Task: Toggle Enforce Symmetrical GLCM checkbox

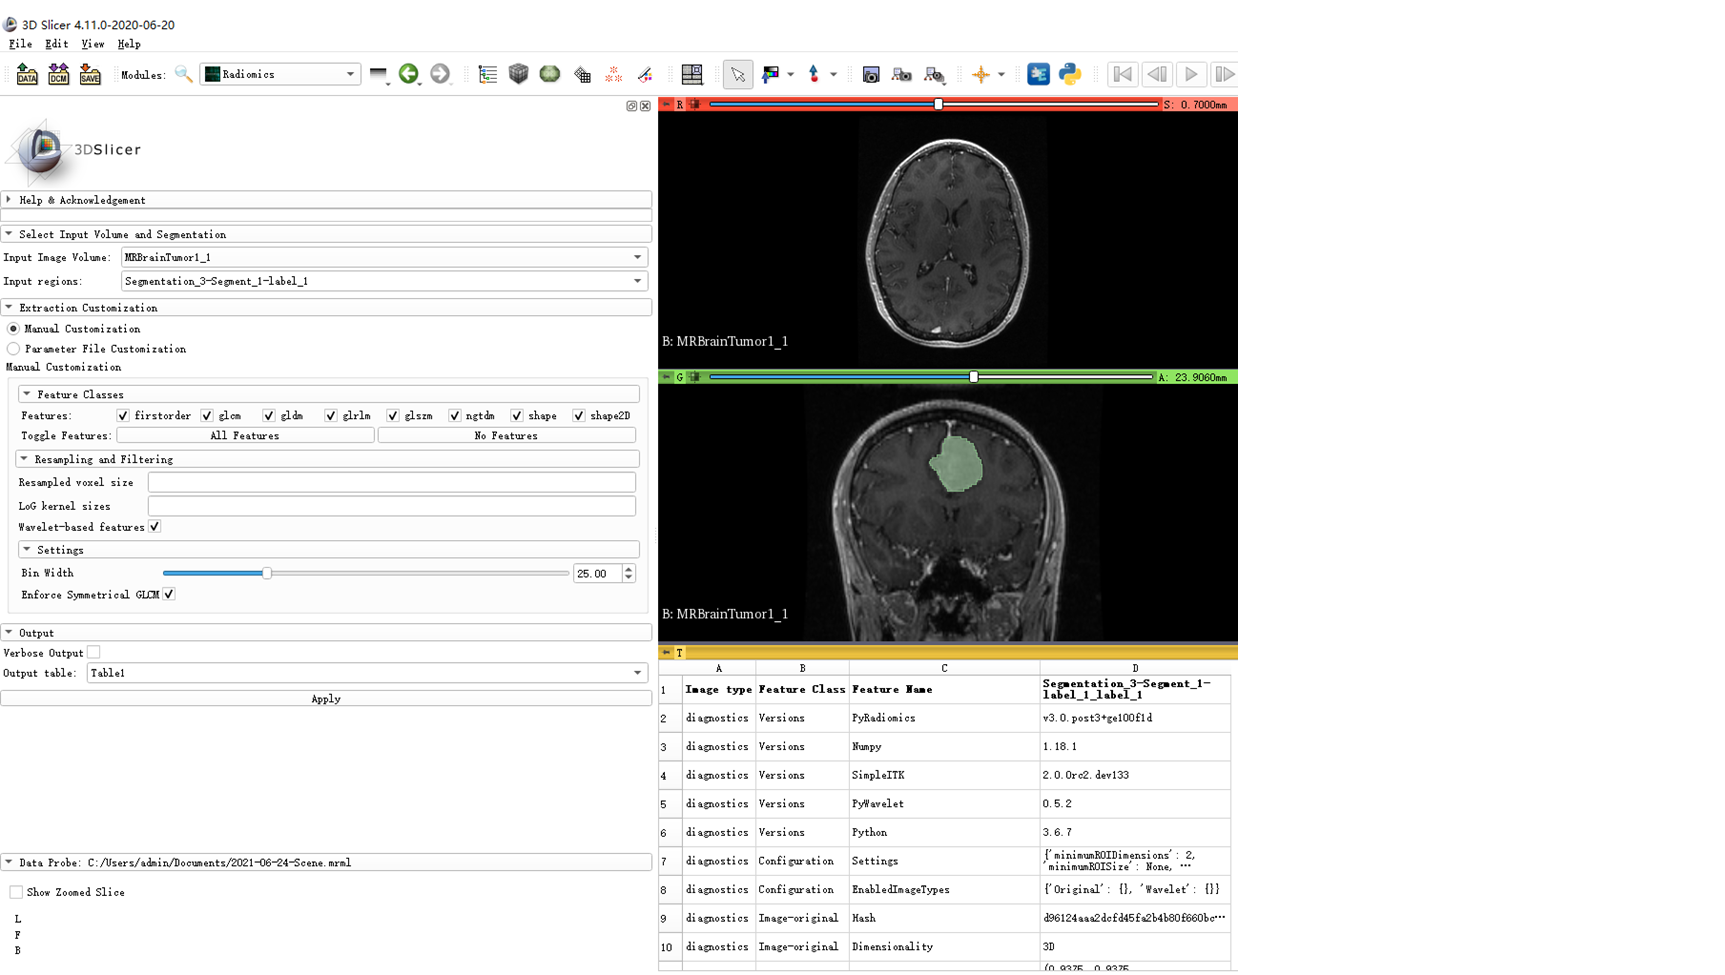Action: [x=169, y=594]
